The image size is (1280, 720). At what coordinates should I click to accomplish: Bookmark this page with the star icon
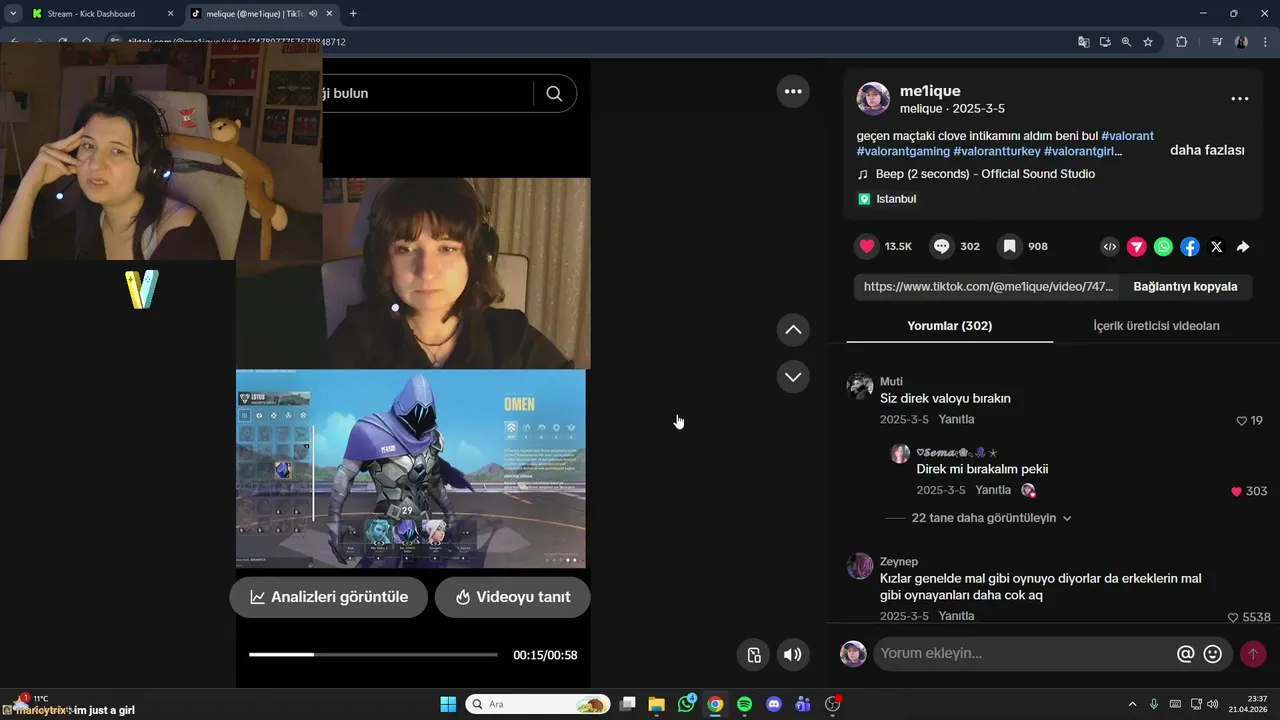pos(1148,42)
